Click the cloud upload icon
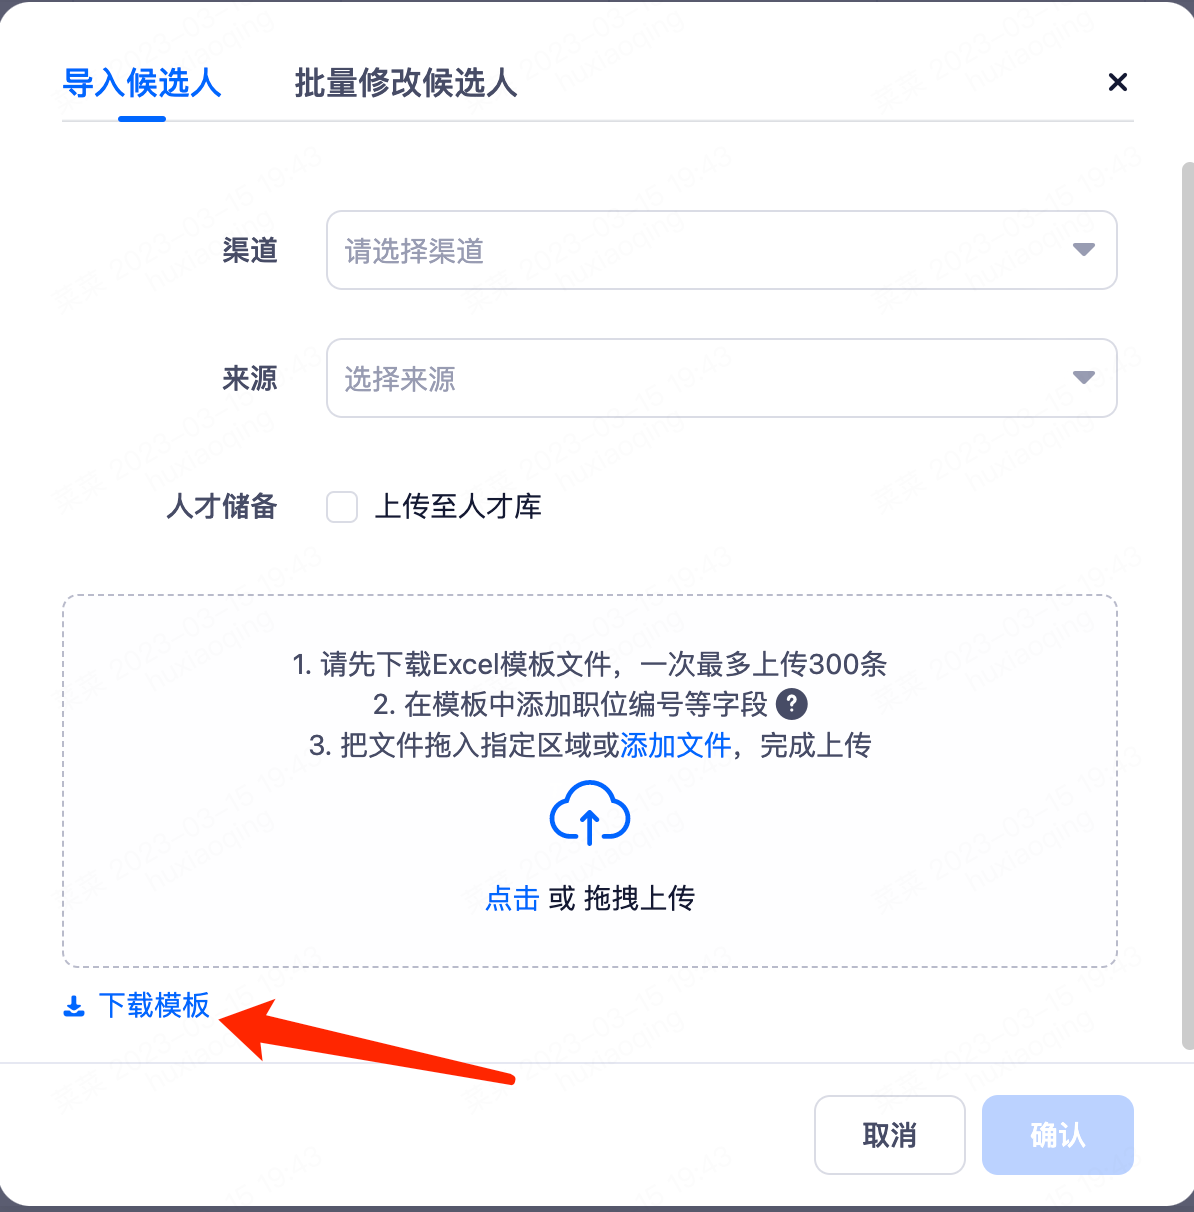Screen dimensions: 1194x1212 click(590, 813)
